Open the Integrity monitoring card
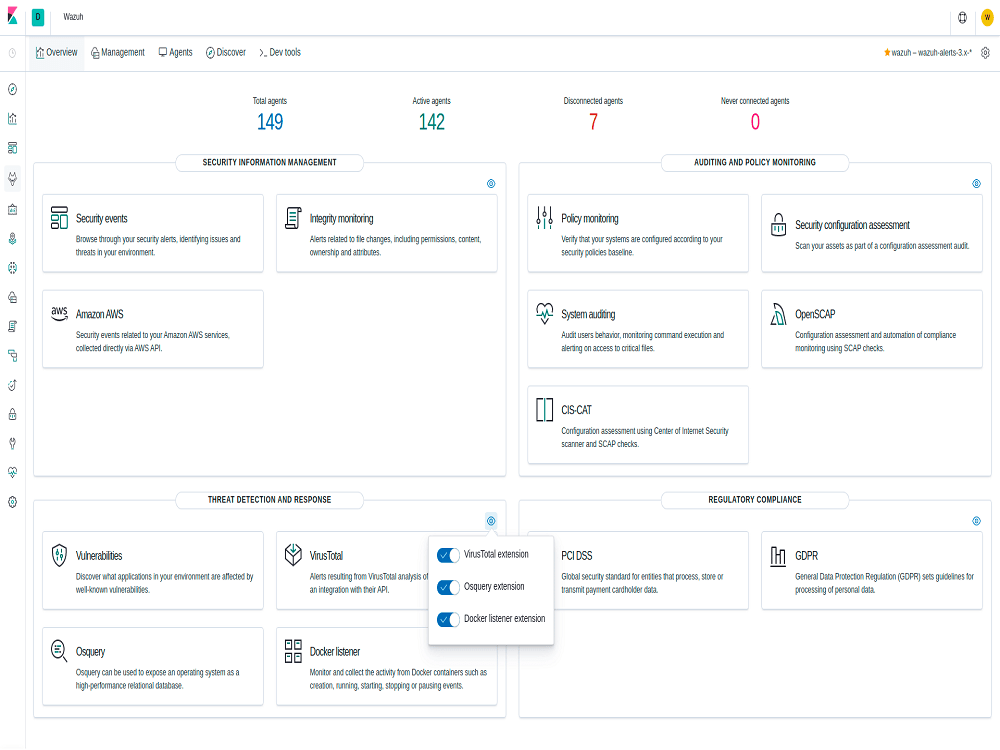Image resolution: width=1000 pixels, height=750 pixels. (x=386, y=233)
